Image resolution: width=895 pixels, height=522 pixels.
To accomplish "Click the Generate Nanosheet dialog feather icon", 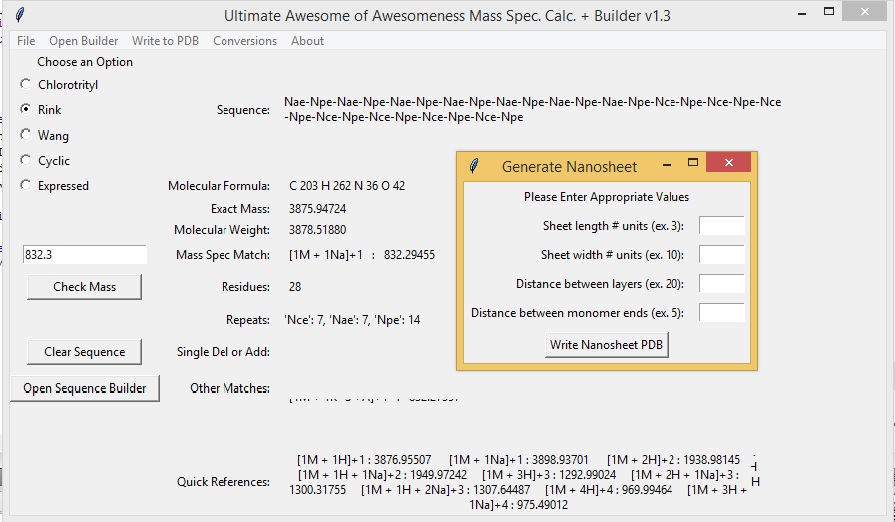I will [474, 165].
